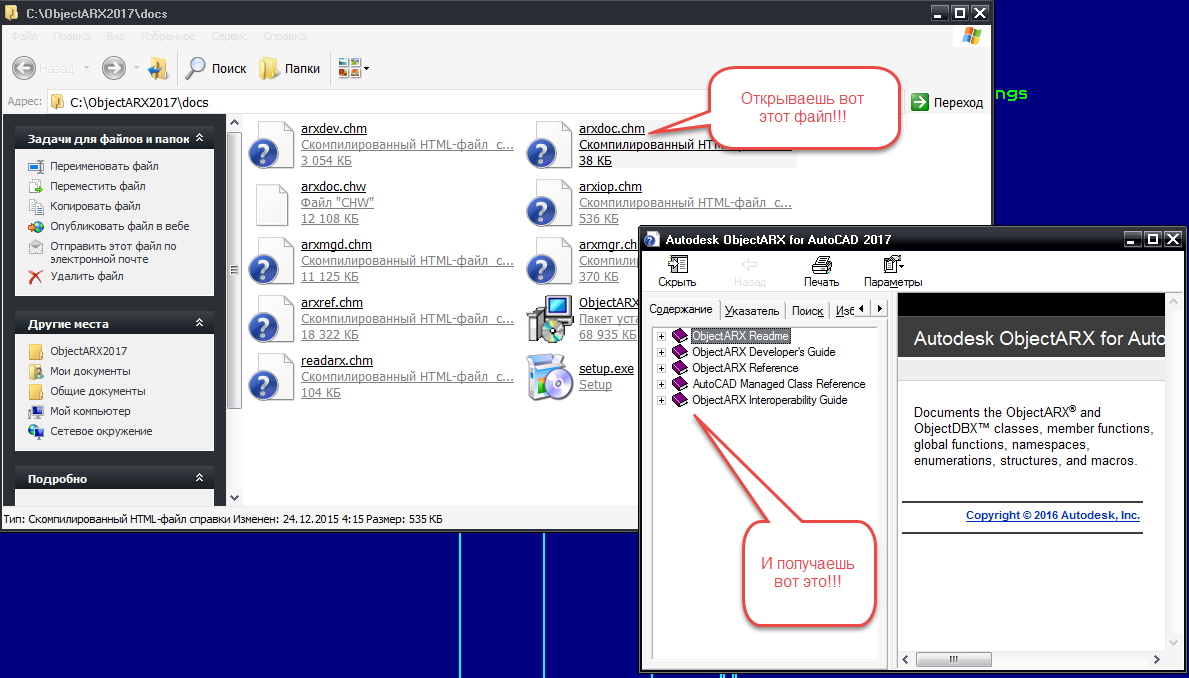This screenshot has width=1189, height=678.
Task: Click the Back arrow icon in Explorer
Action: 24,68
